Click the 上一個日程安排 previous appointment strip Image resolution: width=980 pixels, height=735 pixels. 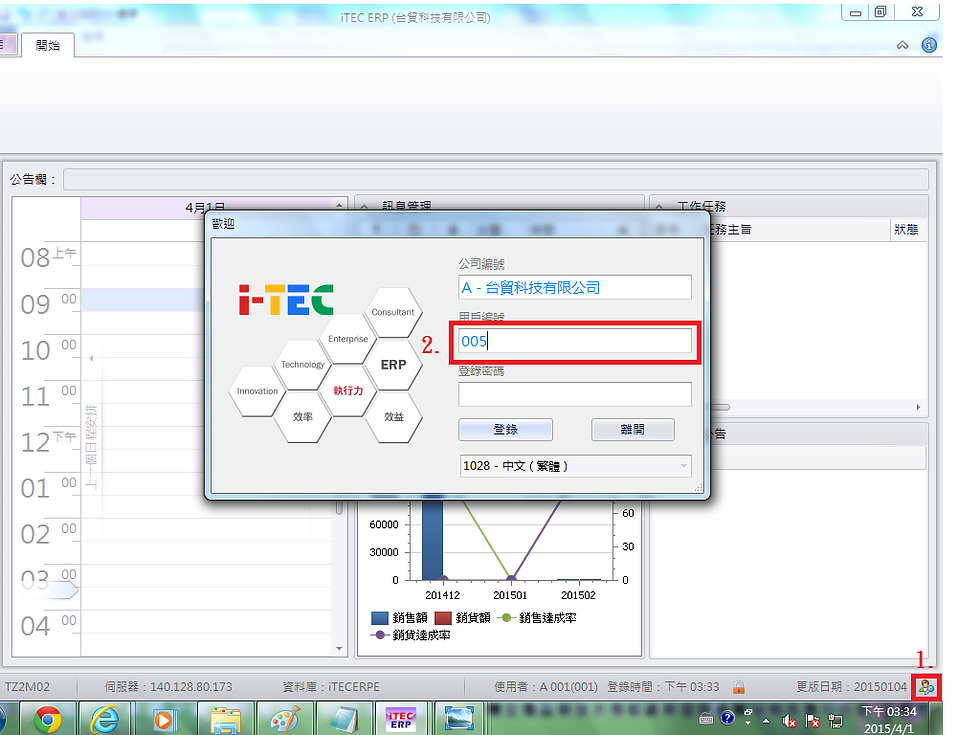pos(91,448)
